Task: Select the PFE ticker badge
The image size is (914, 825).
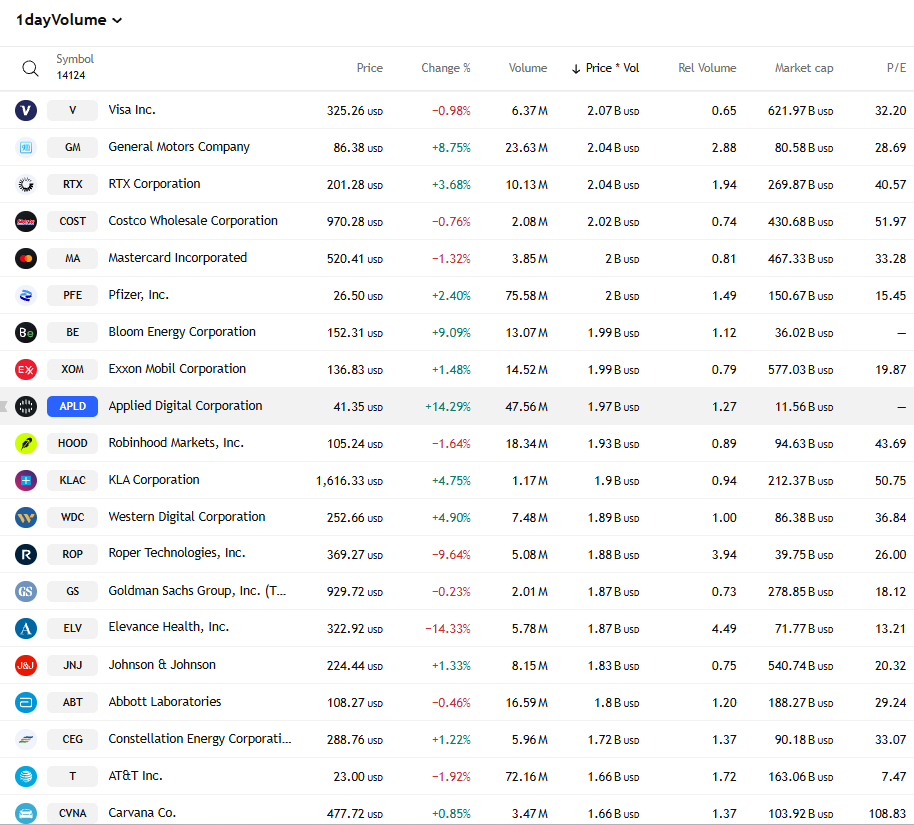Action: click(72, 296)
